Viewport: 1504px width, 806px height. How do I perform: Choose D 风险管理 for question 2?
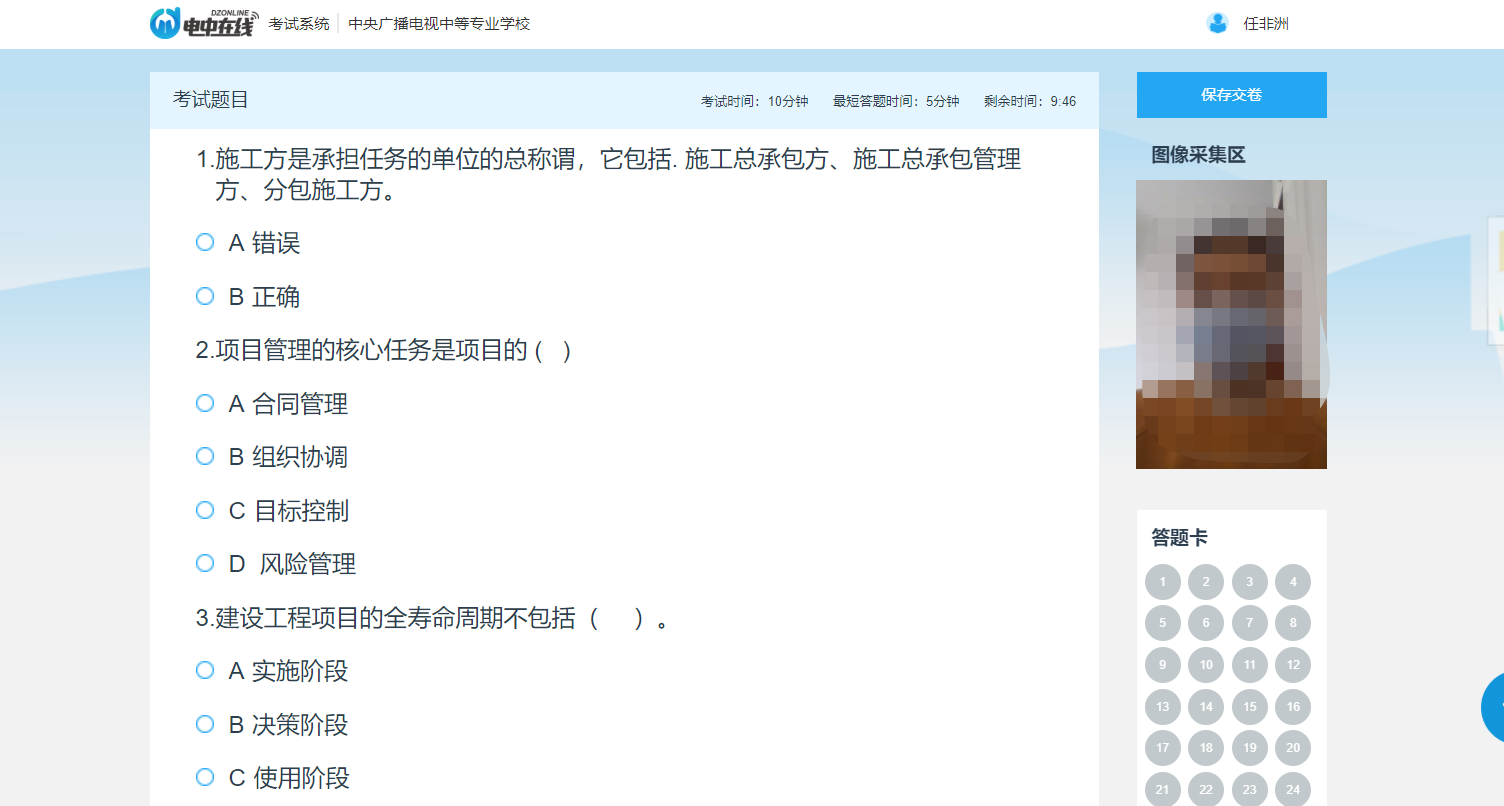click(x=205, y=564)
